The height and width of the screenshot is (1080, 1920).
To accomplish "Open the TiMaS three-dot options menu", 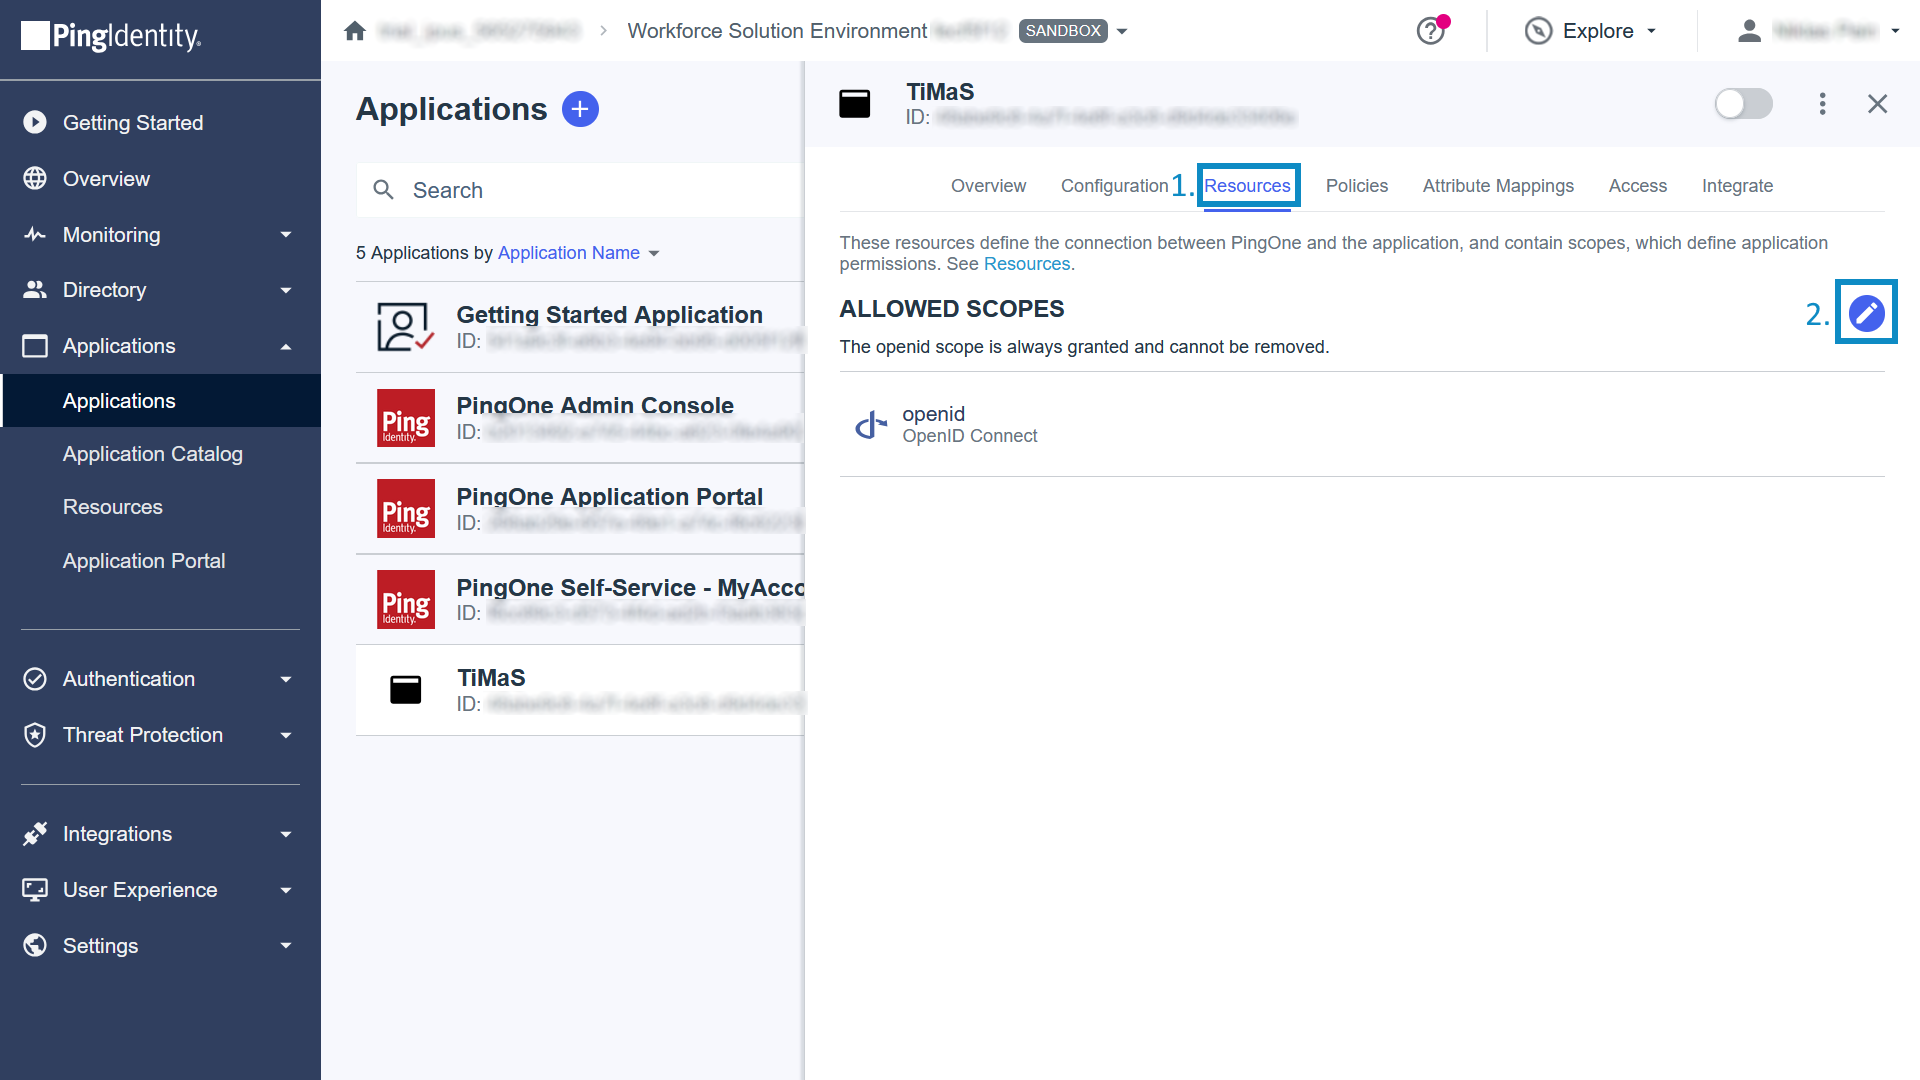I will [1822, 104].
